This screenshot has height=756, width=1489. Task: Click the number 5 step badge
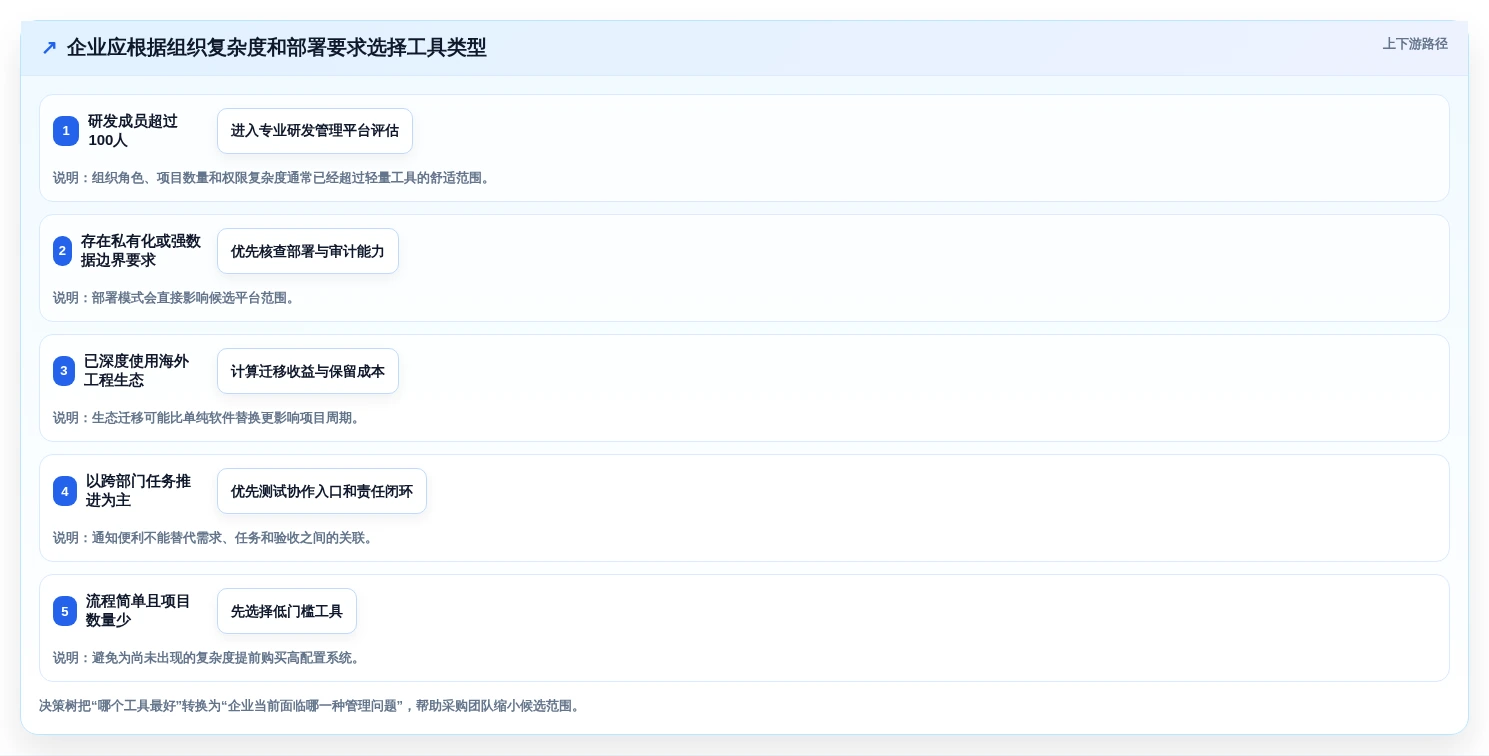click(65, 611)
